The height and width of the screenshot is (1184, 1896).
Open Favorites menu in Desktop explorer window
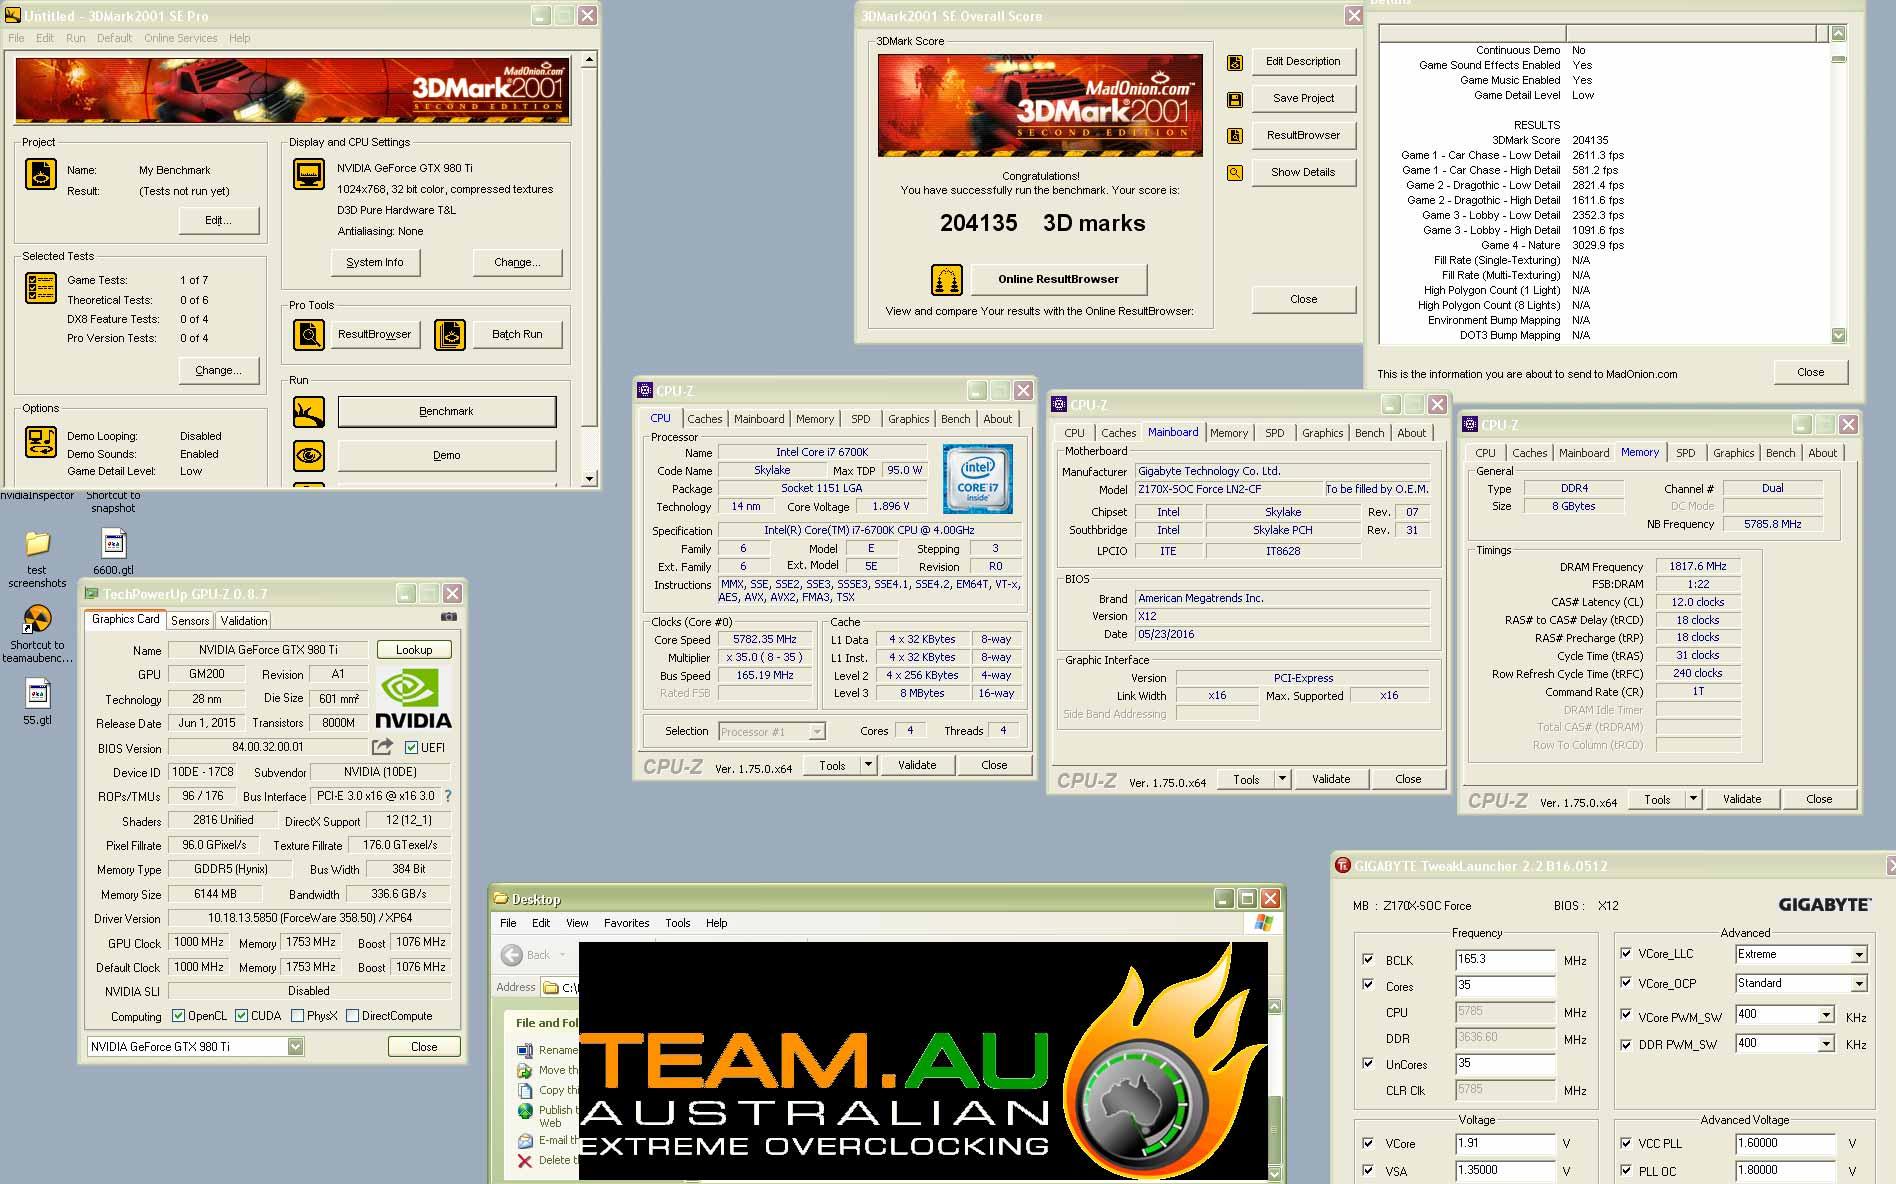pyautogui.click(x=626, y=923)
